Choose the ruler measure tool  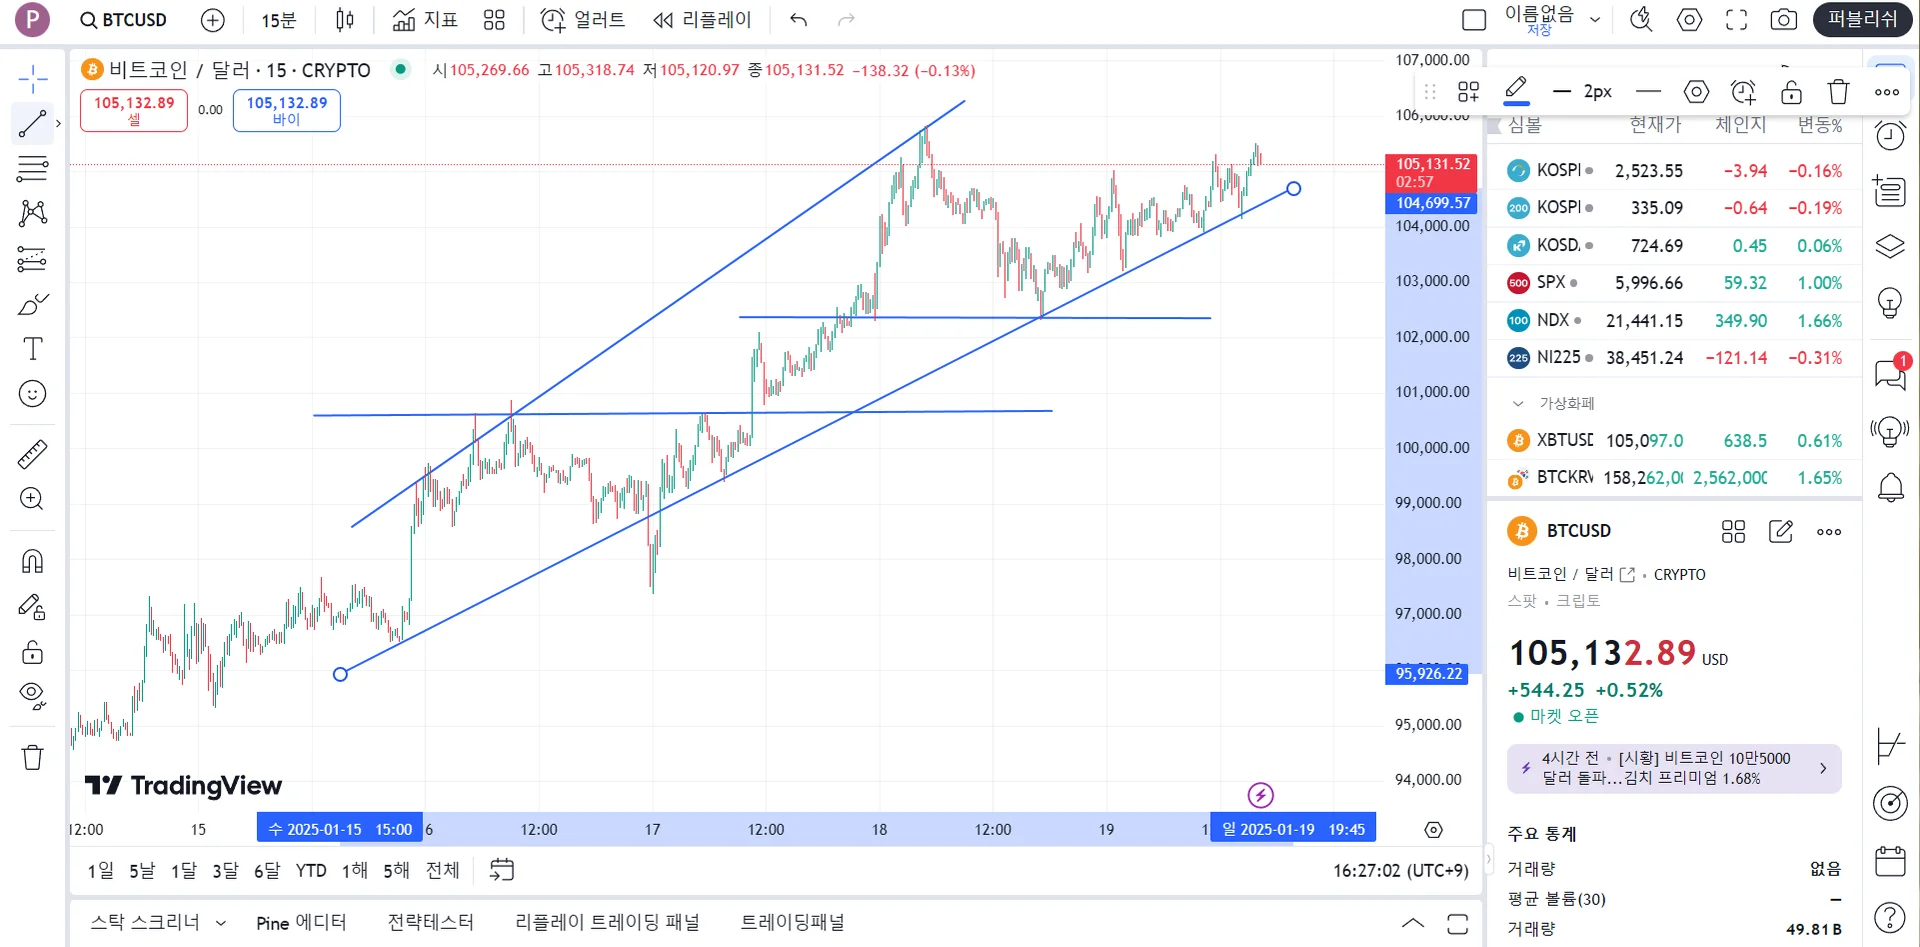tap(32, 454)
